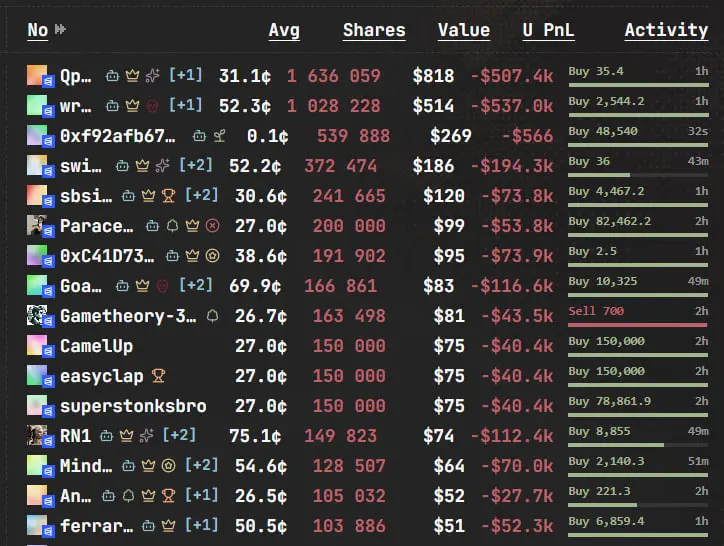The height and width of the screenshot is (546, 724).
Task: Expand the [+2] extra badges for Mind…
Action: click(201, 465)
